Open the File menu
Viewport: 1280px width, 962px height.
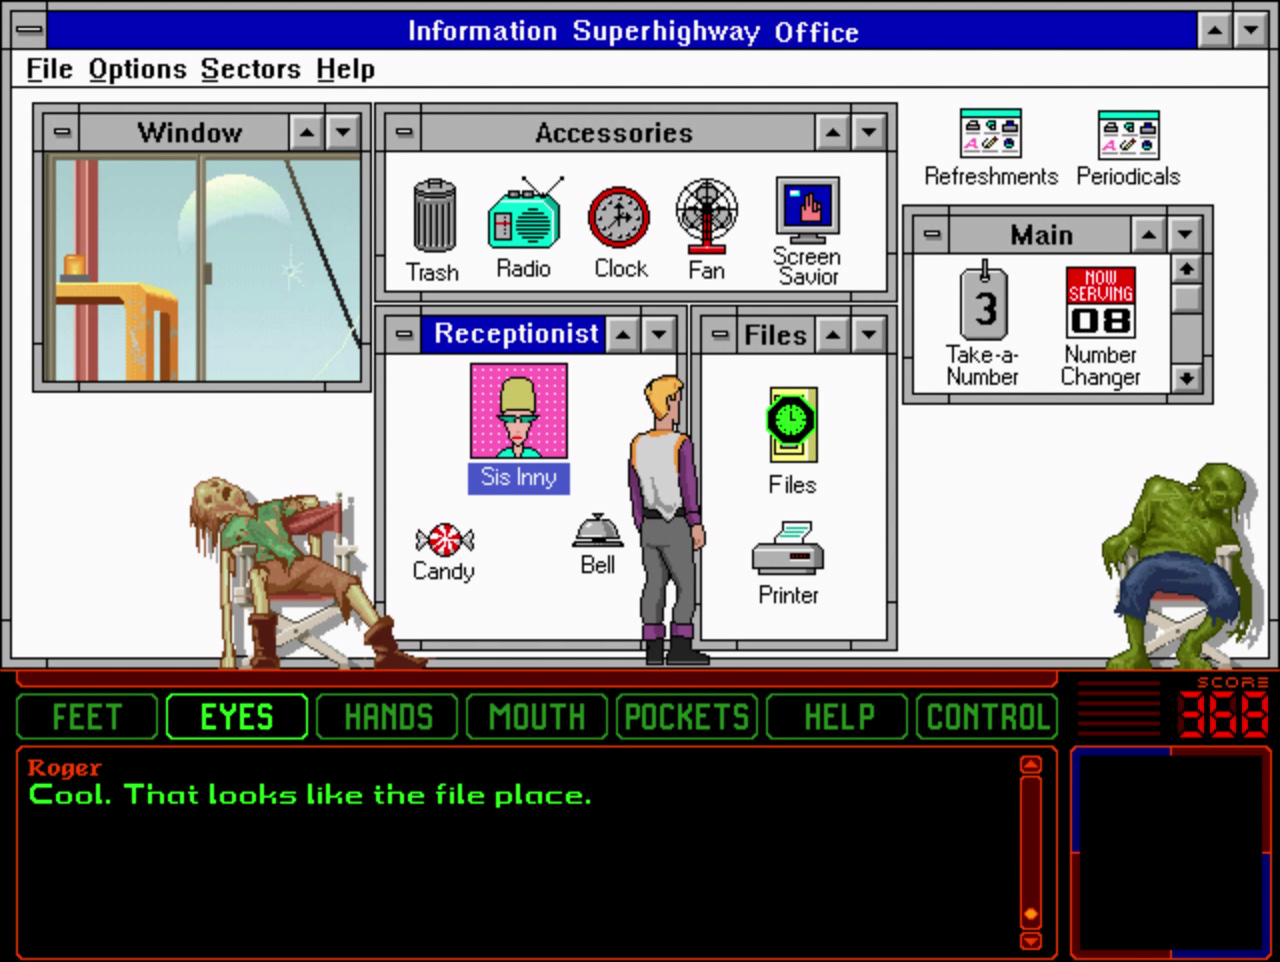[49, 69]
